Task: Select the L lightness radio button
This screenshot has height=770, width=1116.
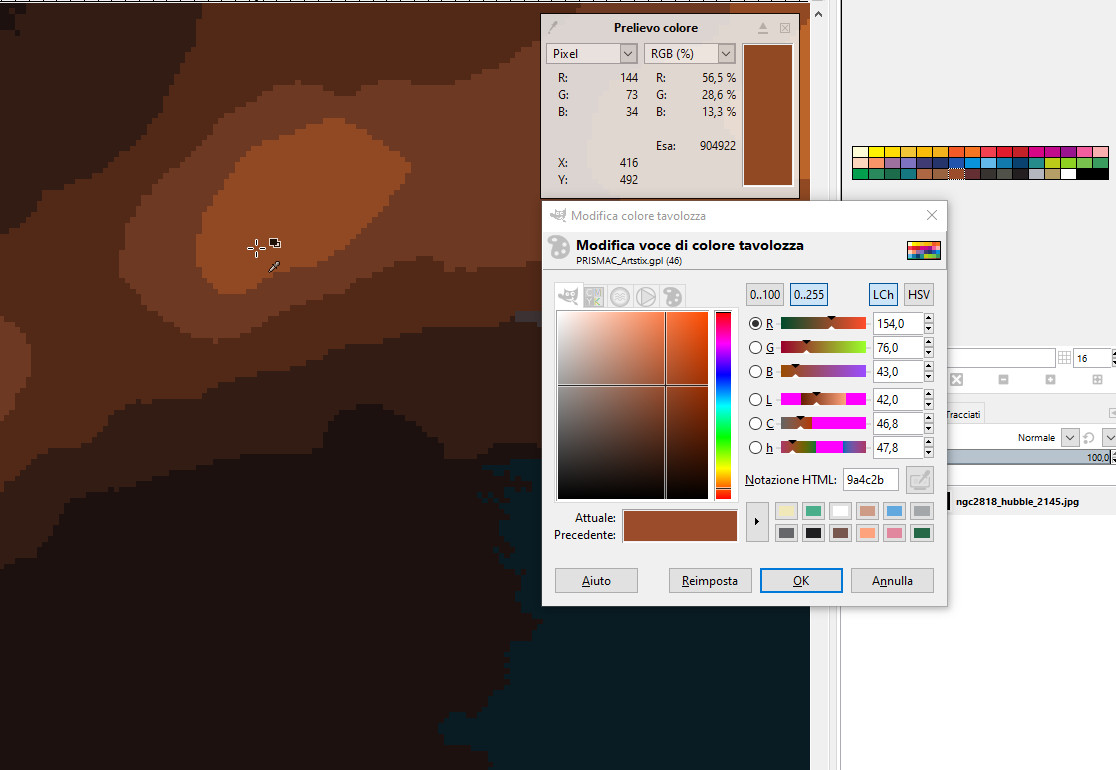Action: click(x=755, y=399)
